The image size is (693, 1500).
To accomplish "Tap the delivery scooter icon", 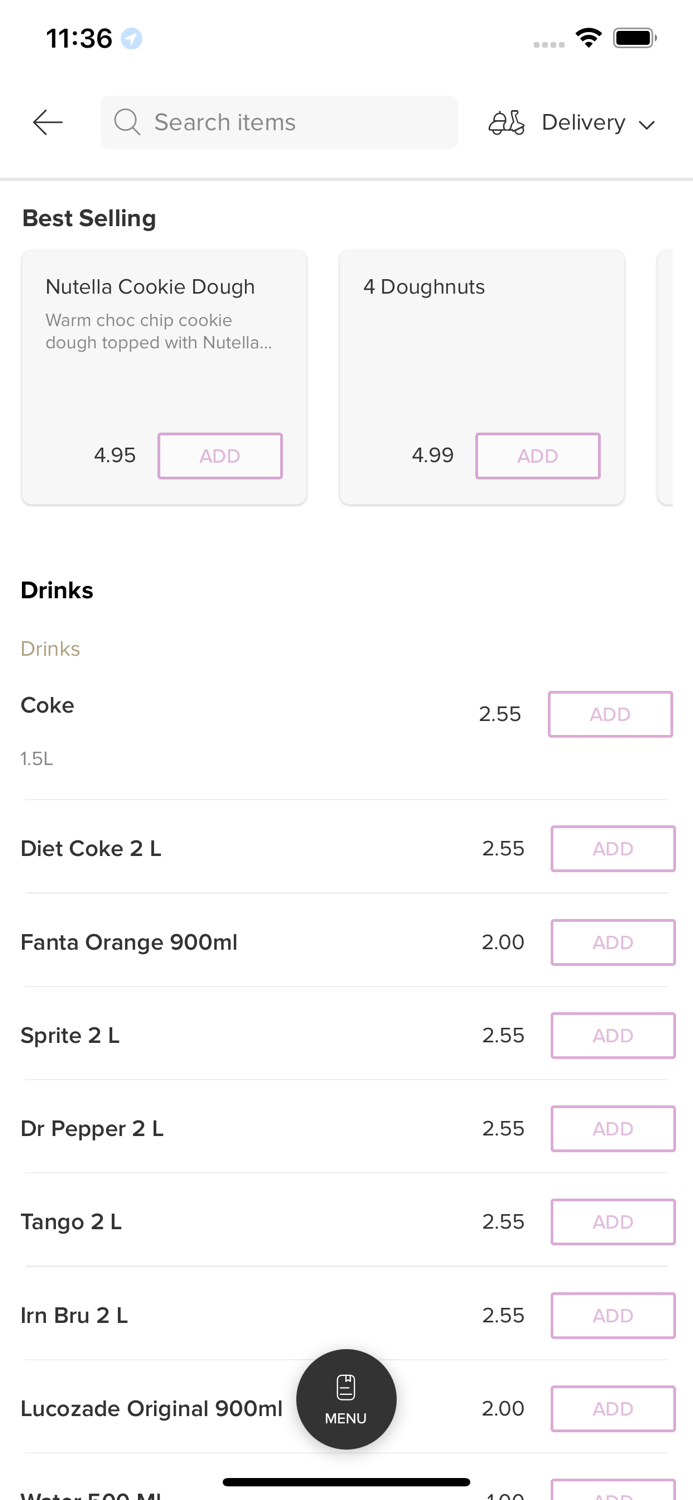I will click(x=506, y=122).
